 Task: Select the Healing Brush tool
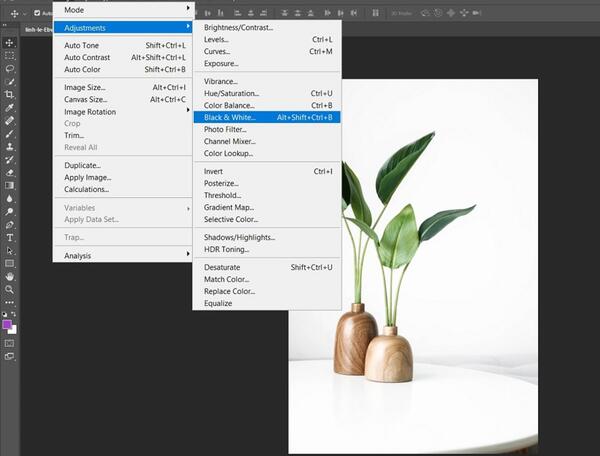point(10,121)
